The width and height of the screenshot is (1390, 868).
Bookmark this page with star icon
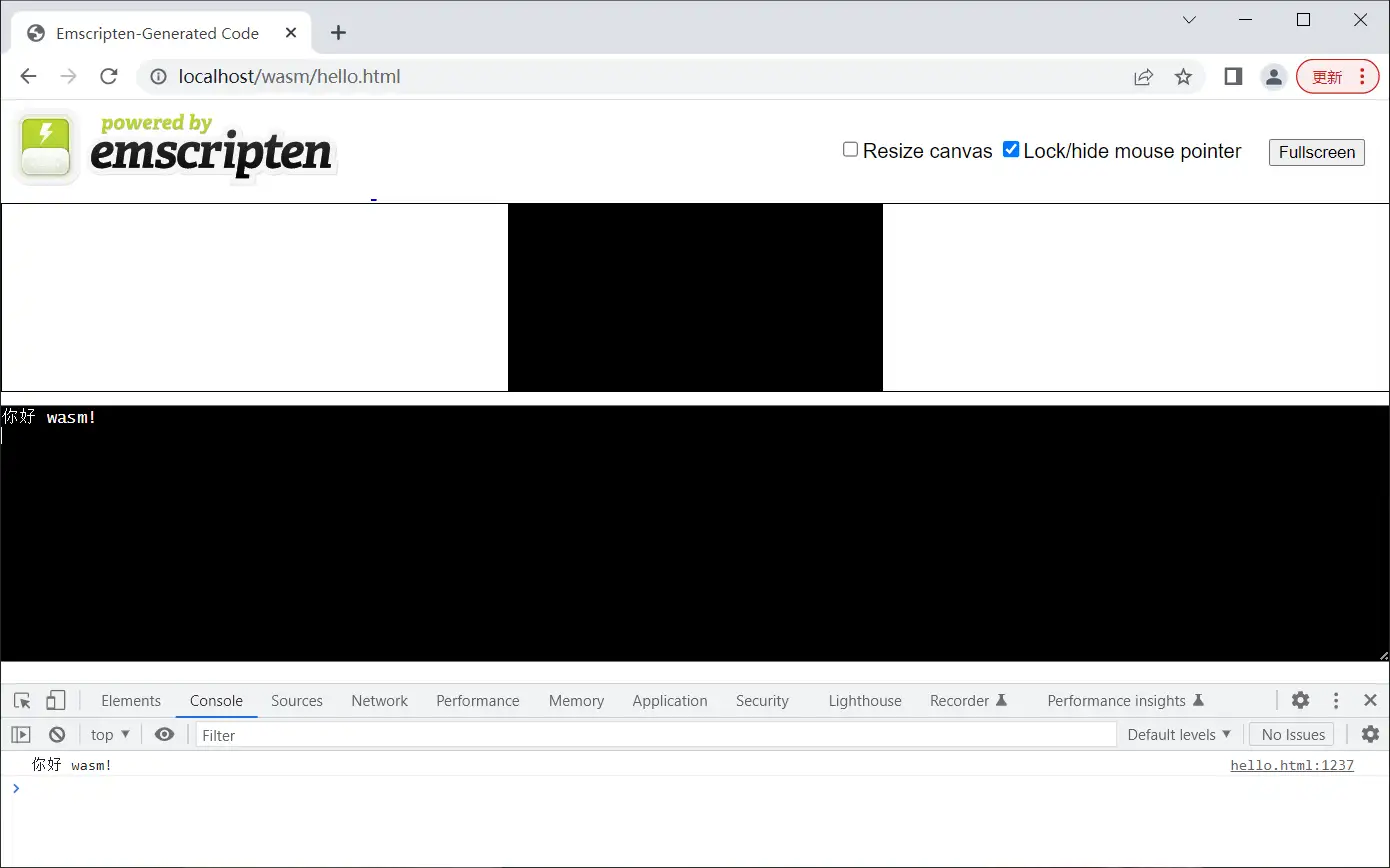(1183, 77)
